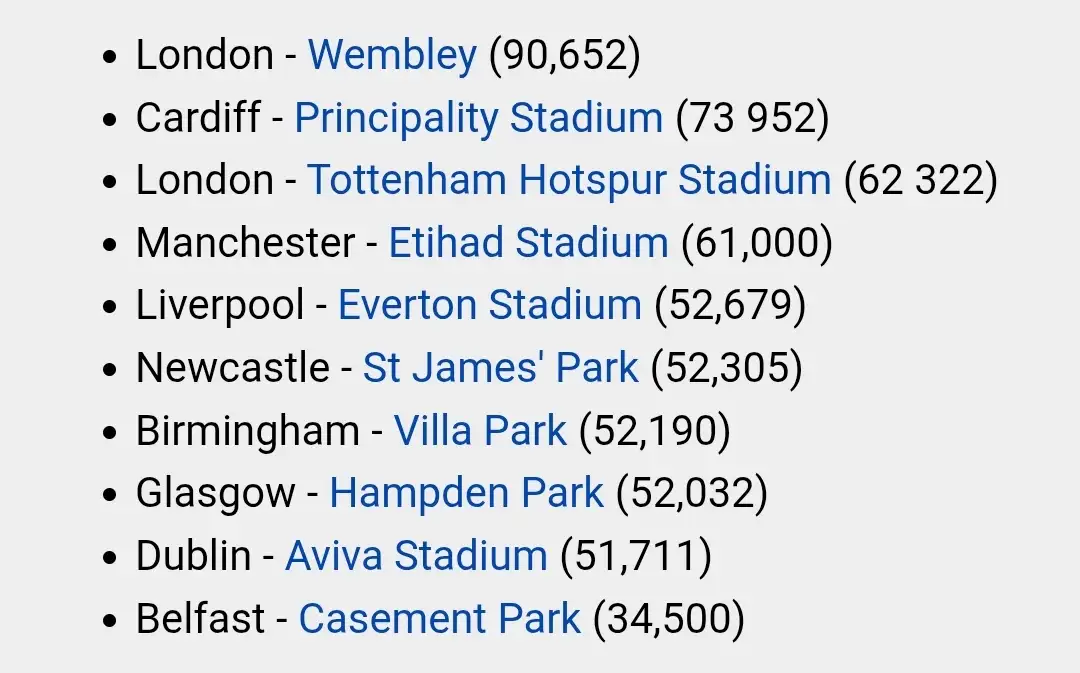Click the Glasgow city name text
The height and width of the screenshot is (673, 1080).
click(216, 493)
